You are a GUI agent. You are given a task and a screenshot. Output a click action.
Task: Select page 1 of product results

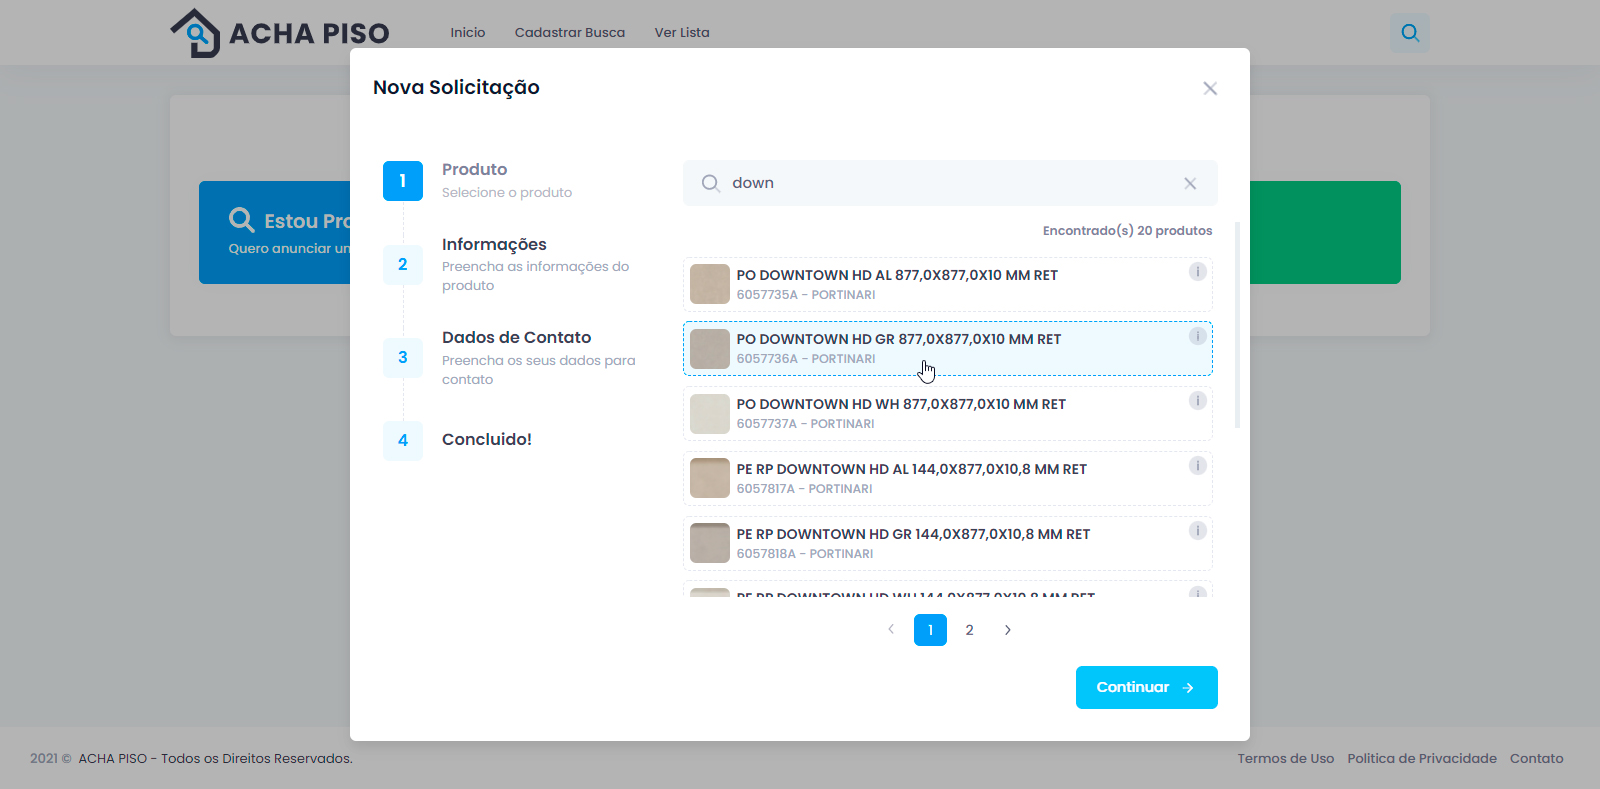click(x=930, y=630)
